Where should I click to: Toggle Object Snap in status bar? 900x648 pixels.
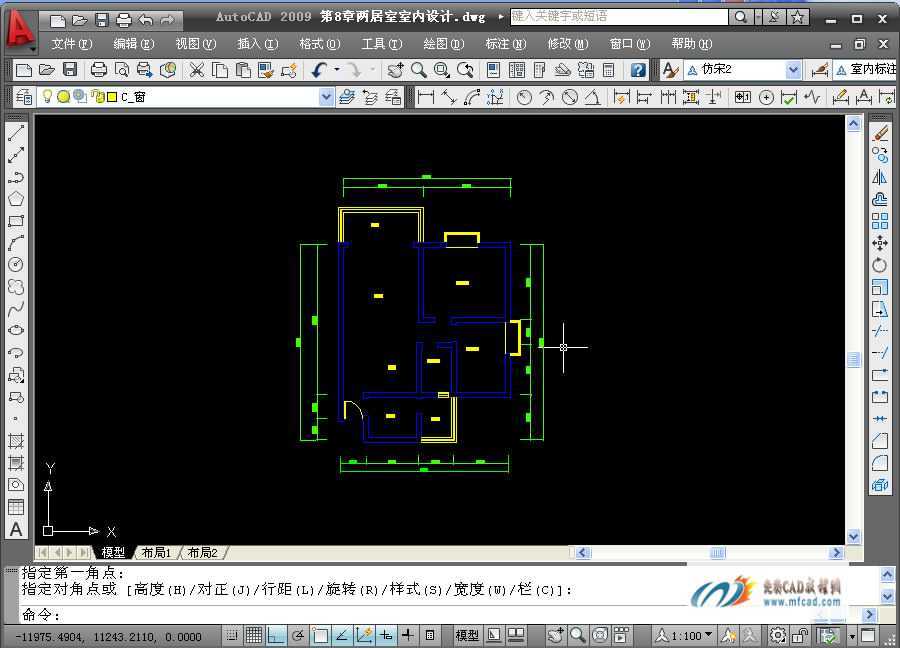coord(320,635)
